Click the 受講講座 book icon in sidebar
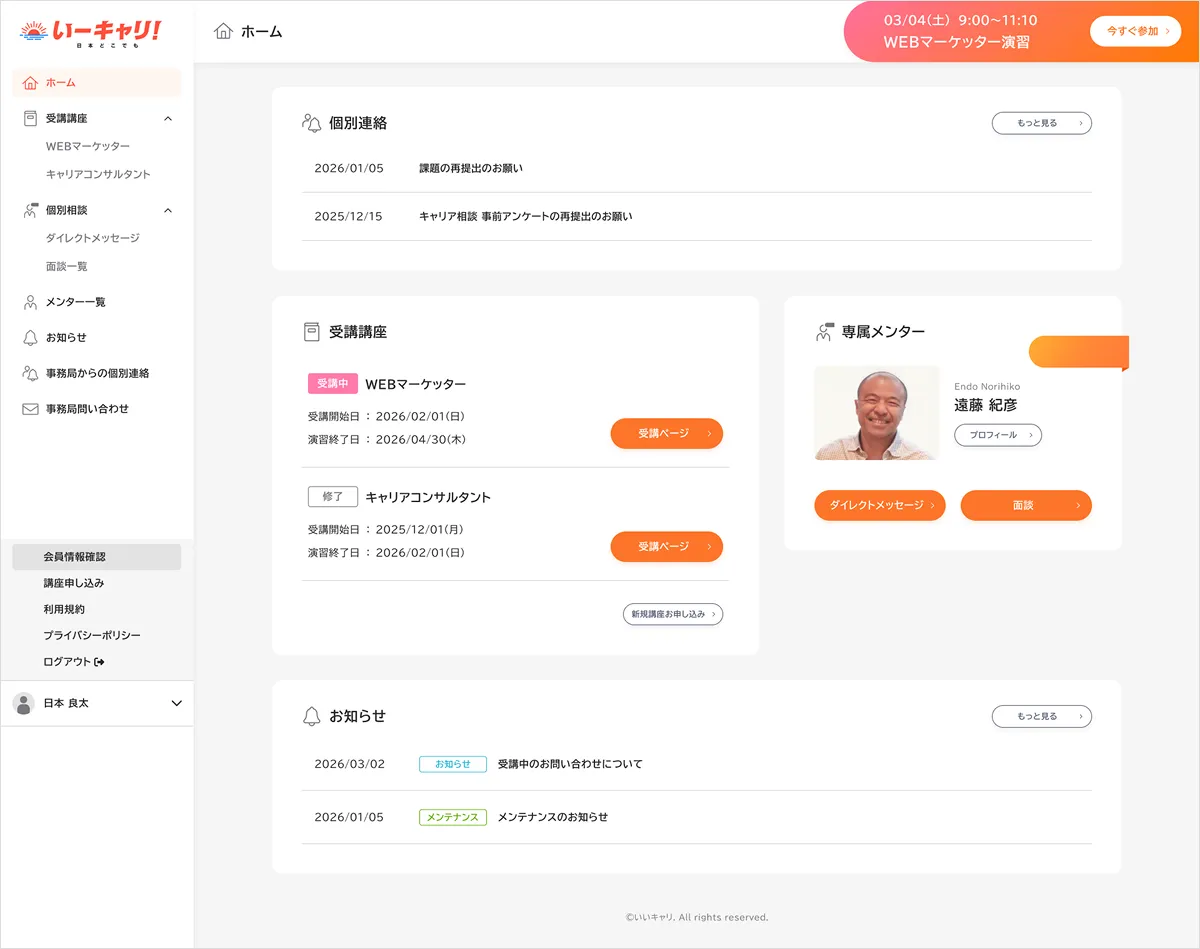The height and width of the screenshot is (949, 1200). point(30,119)
